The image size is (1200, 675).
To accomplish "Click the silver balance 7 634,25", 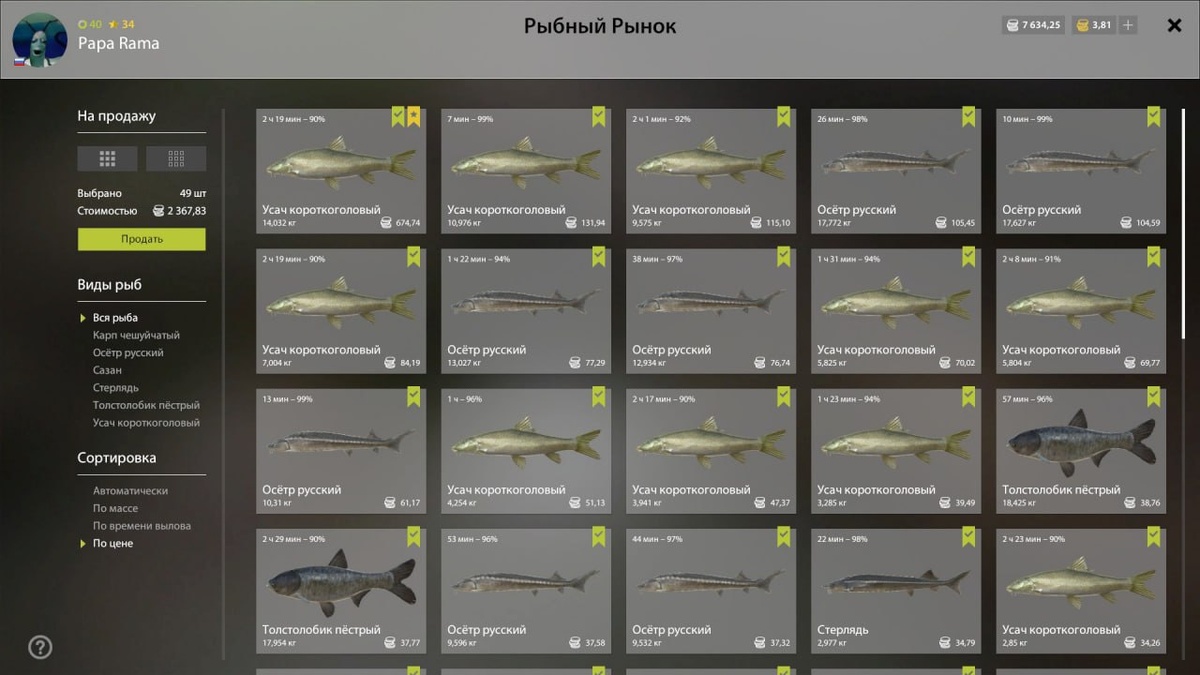I will point(1034,25).
